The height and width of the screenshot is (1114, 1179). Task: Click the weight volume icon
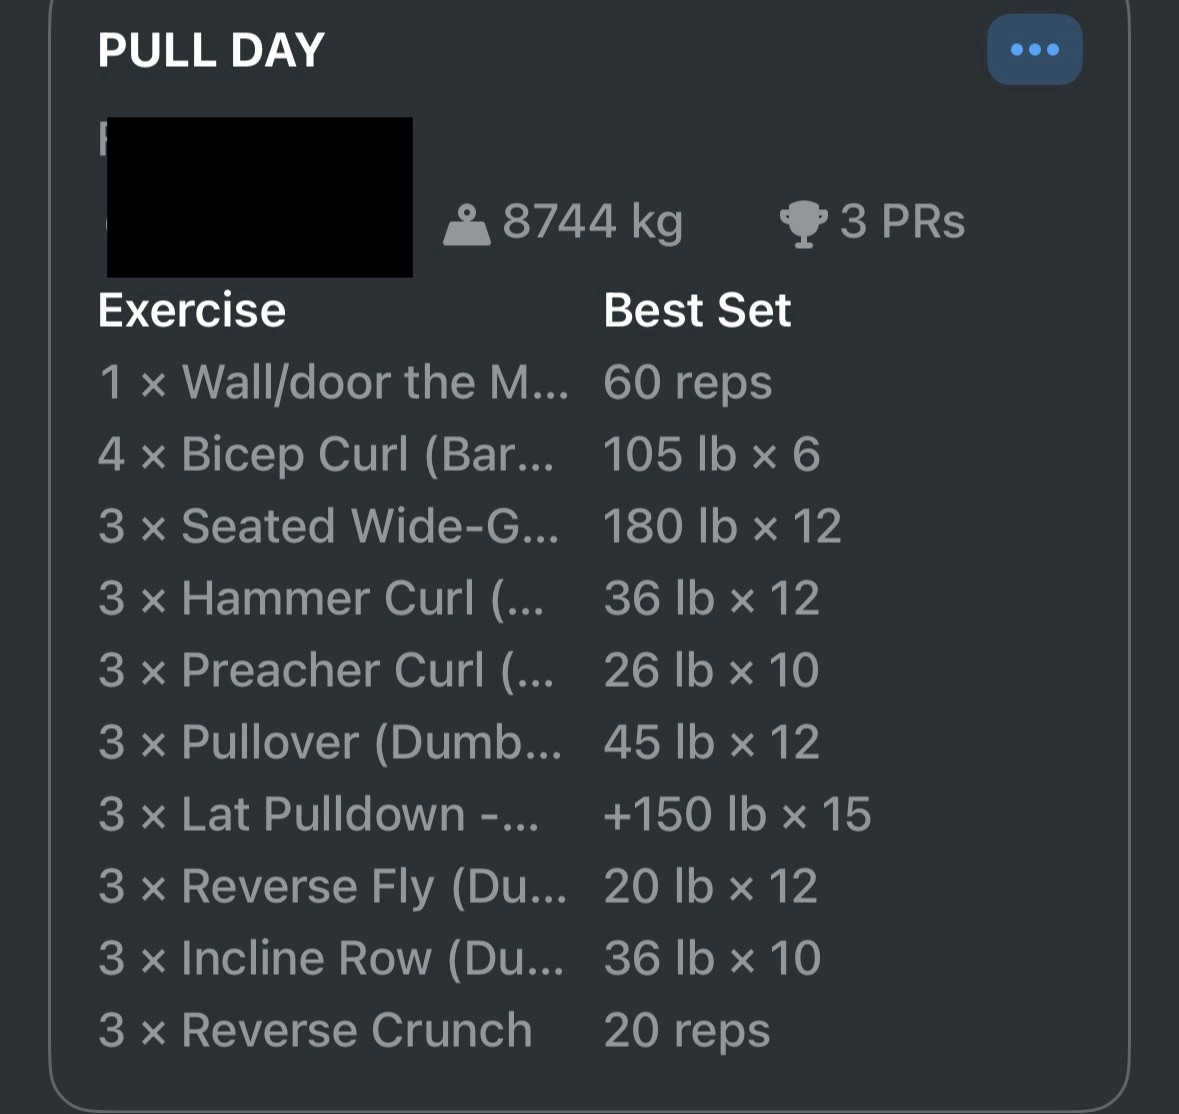coord(466,224)
